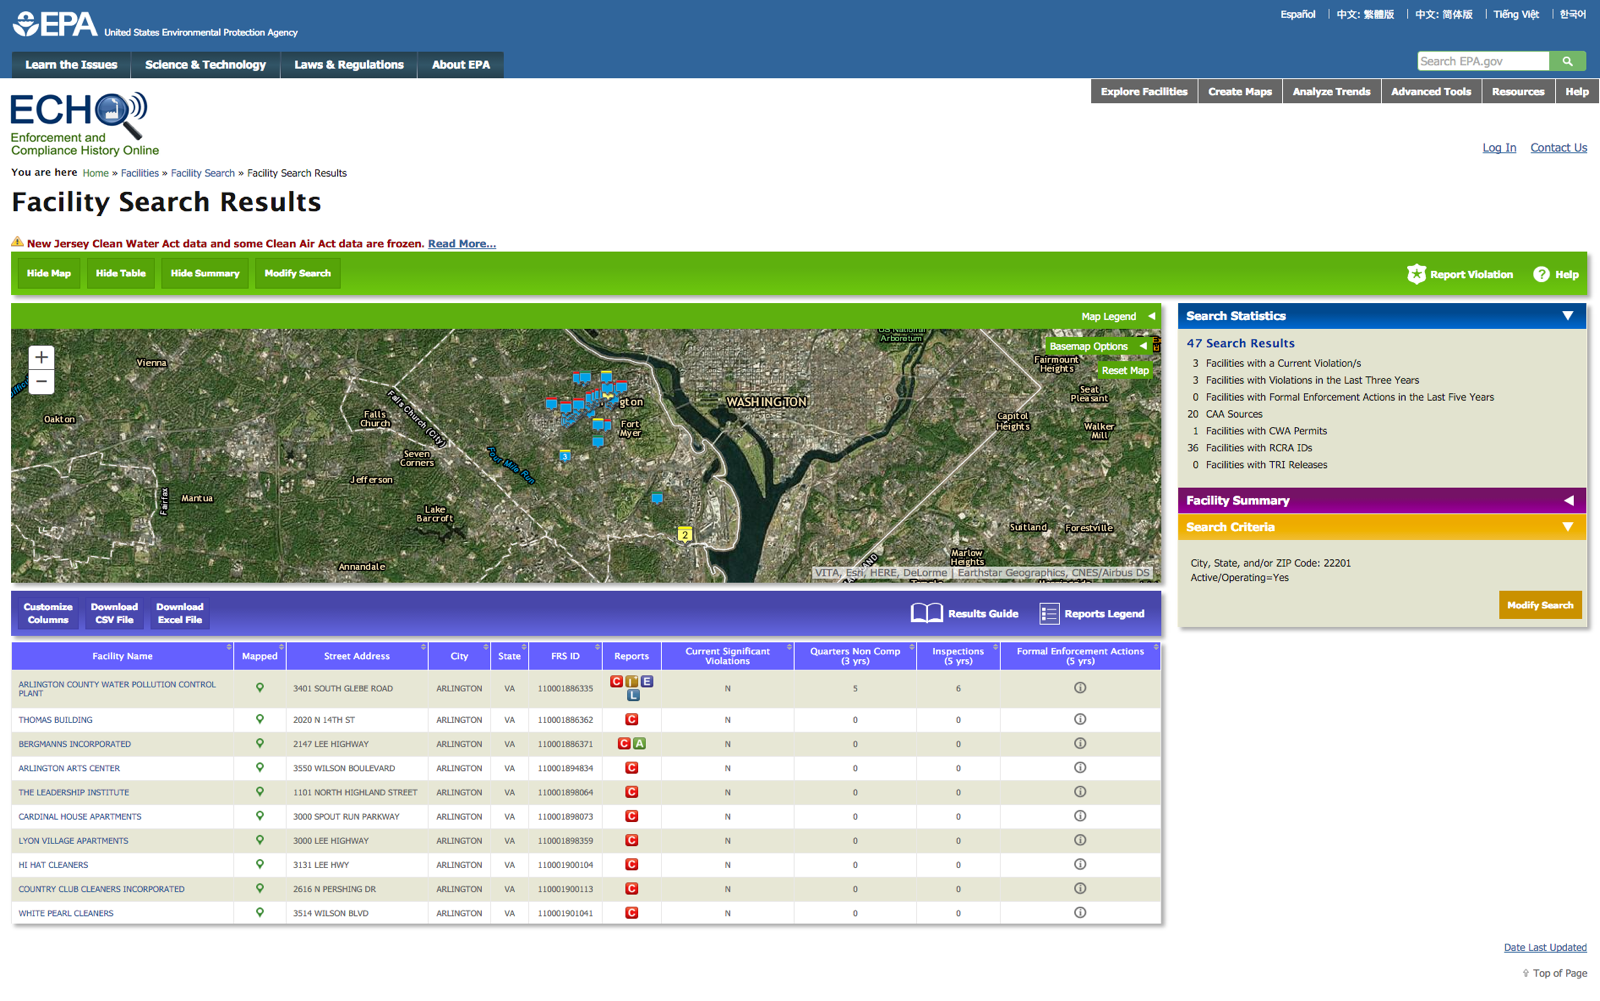Expand the Facility Summary panel arrow
1600x1001 pixels.
pyautogui.click(x=1568, y=500)
